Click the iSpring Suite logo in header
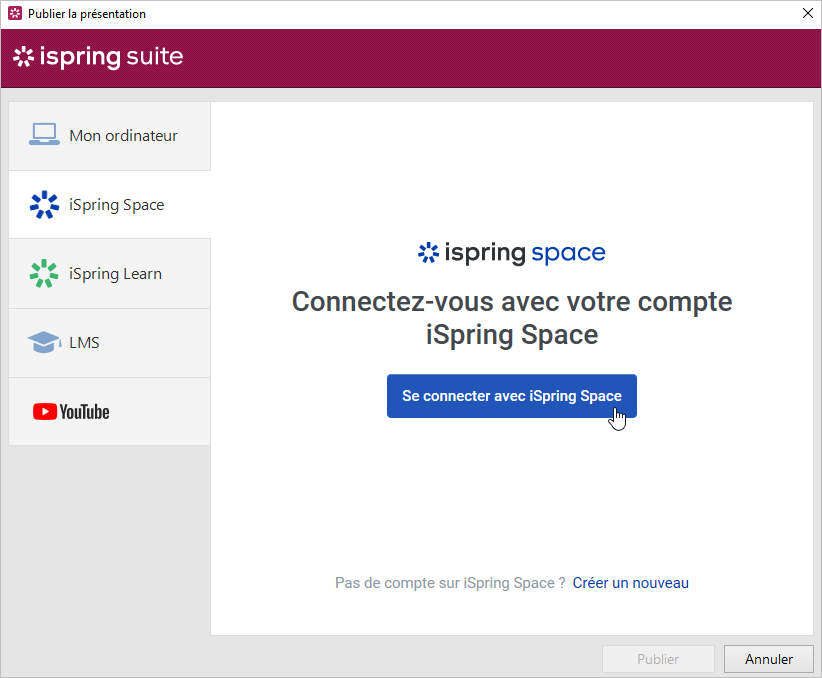This screenshot has width=822, height=678. click(98, 57)
